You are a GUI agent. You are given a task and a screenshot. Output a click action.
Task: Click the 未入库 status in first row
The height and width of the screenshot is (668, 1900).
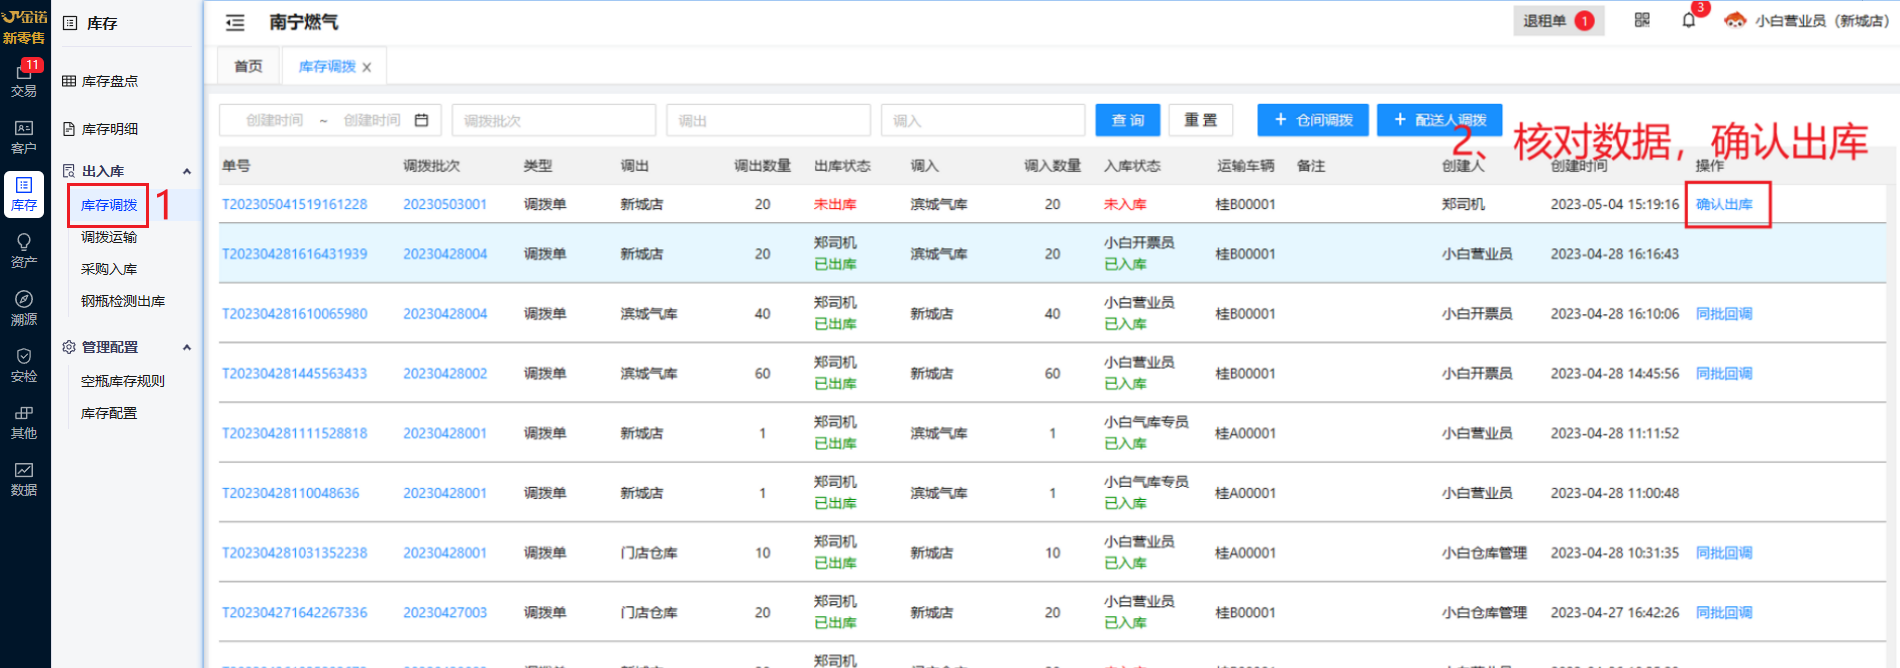pyautogui.click(x=1125, y=204)
